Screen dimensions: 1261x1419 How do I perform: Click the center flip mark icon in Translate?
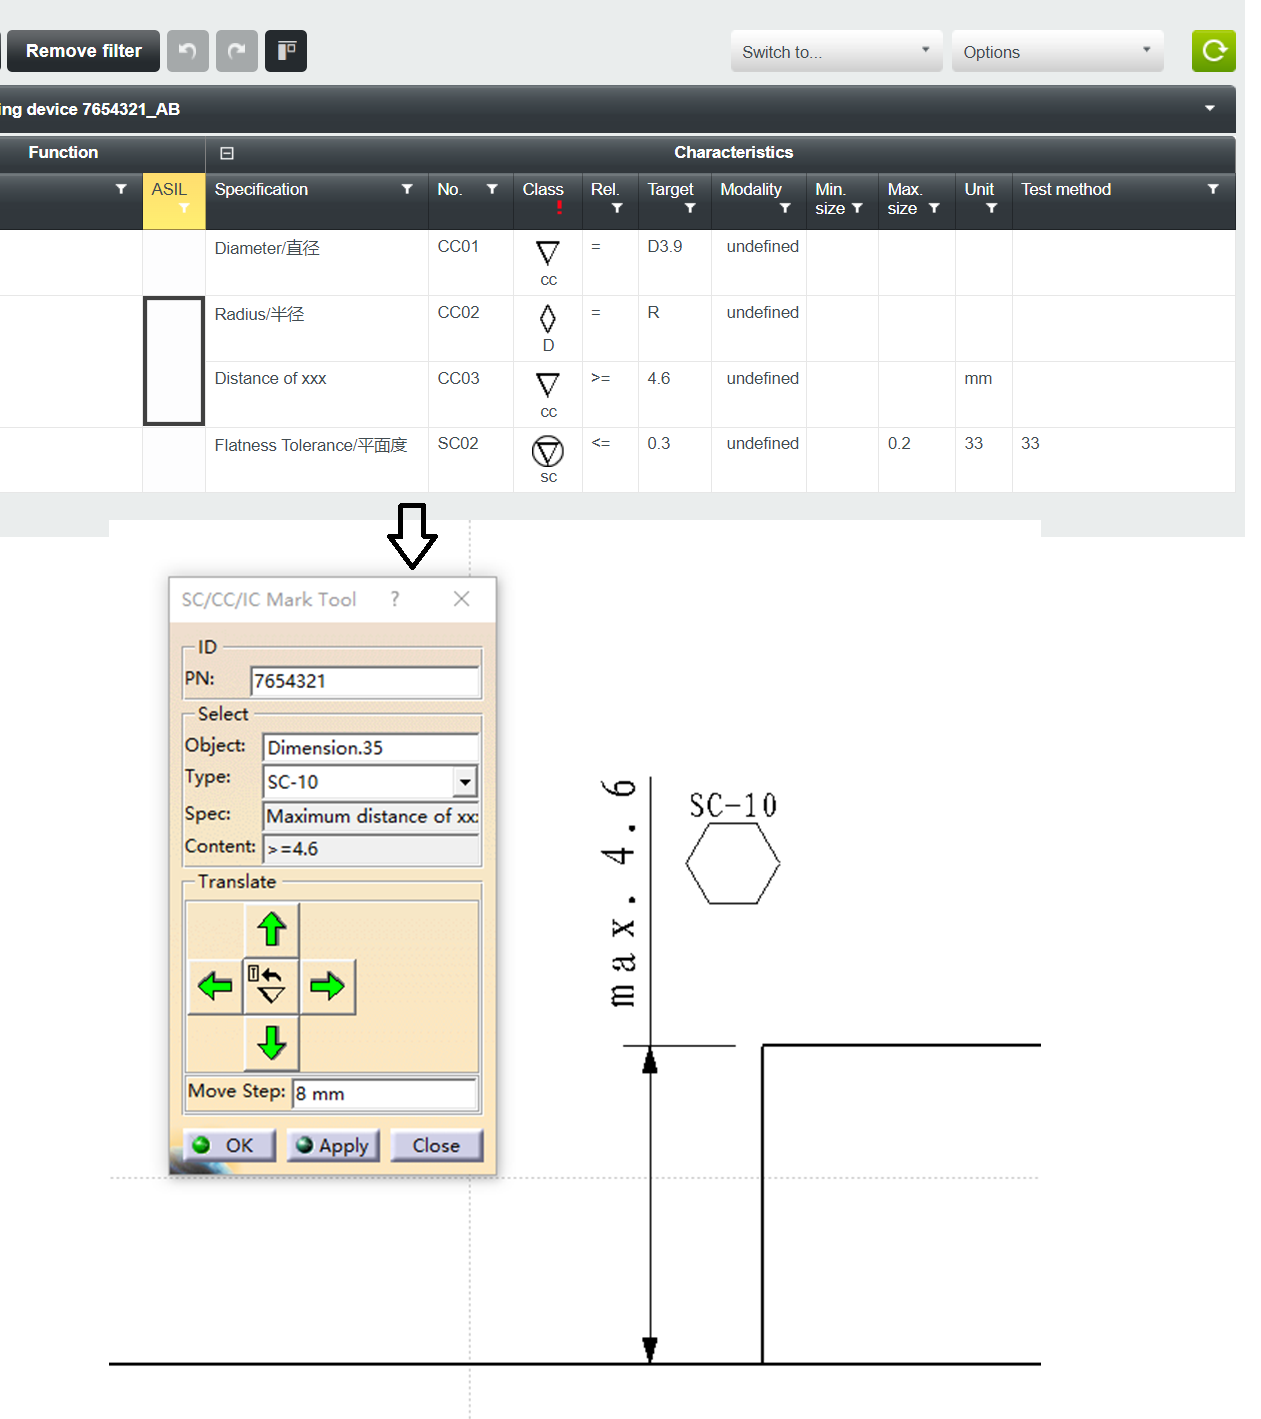point(271,985)
